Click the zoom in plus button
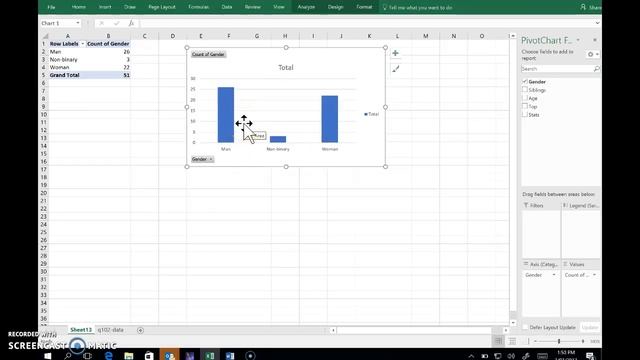The image size is (640, 360). (583, 341)
